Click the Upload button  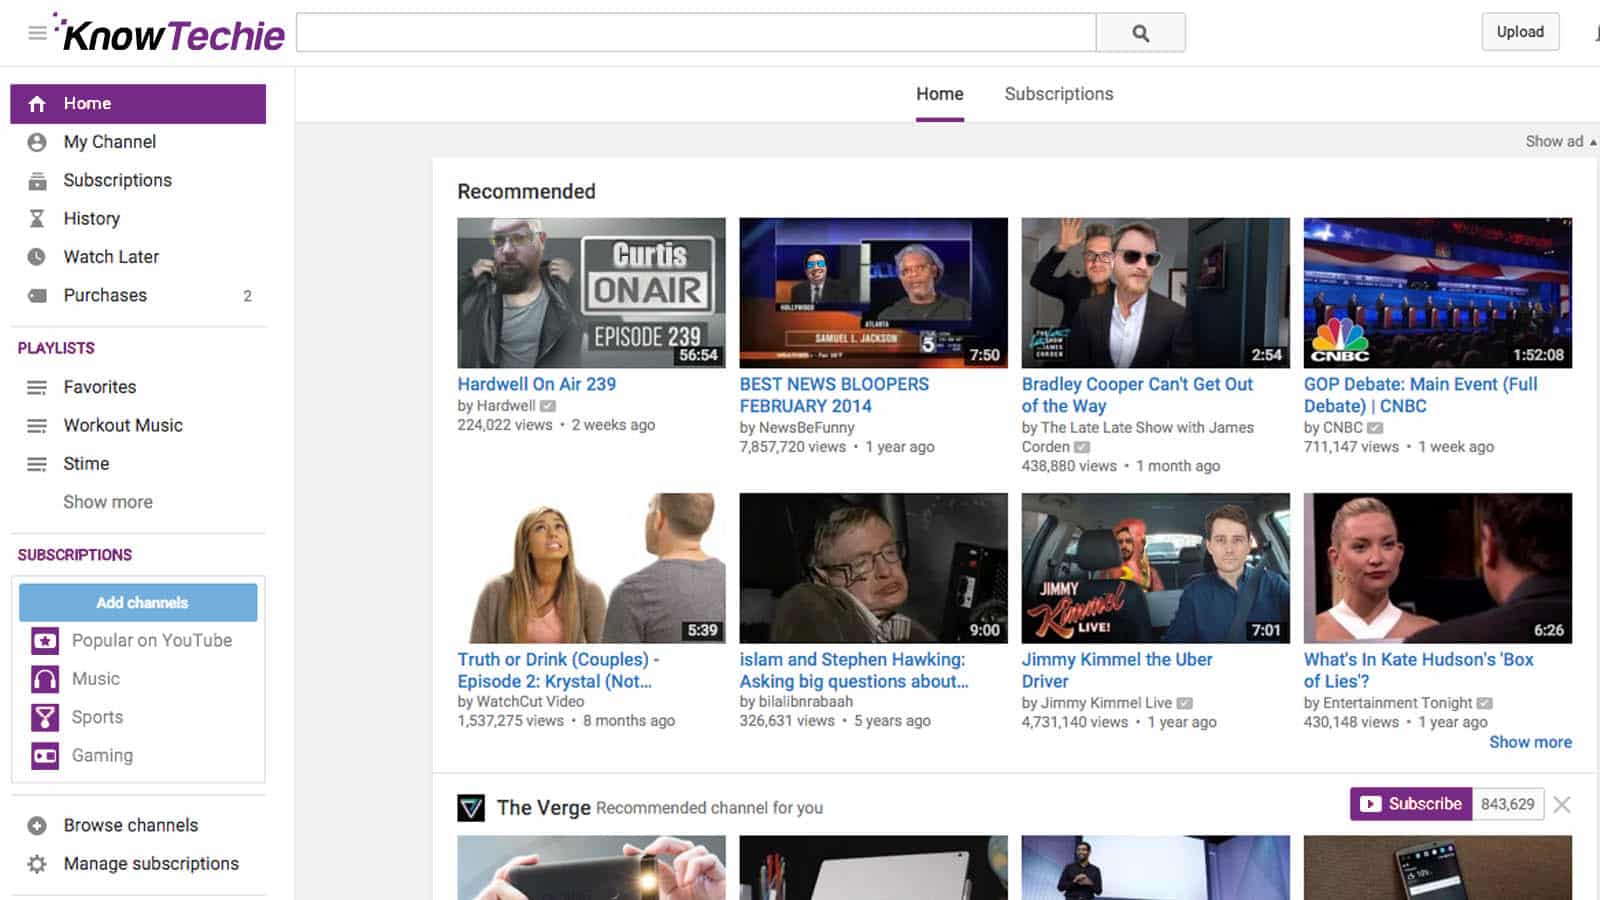(x=1520, y=32)
